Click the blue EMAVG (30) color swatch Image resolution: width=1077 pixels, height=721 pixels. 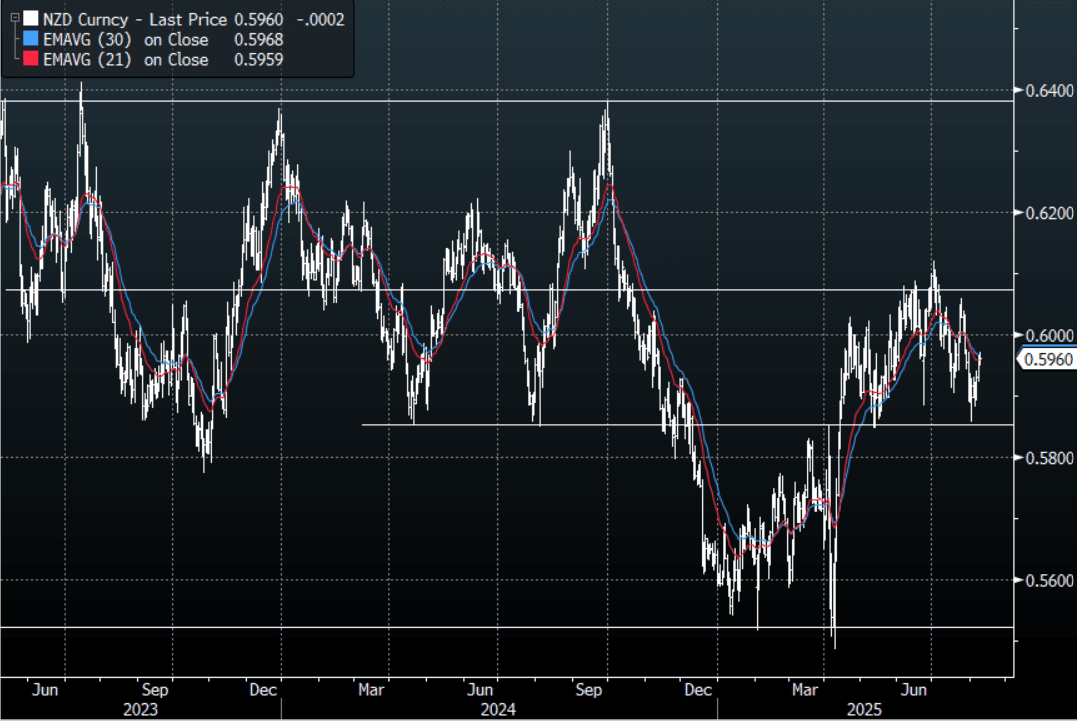(32, 39)
